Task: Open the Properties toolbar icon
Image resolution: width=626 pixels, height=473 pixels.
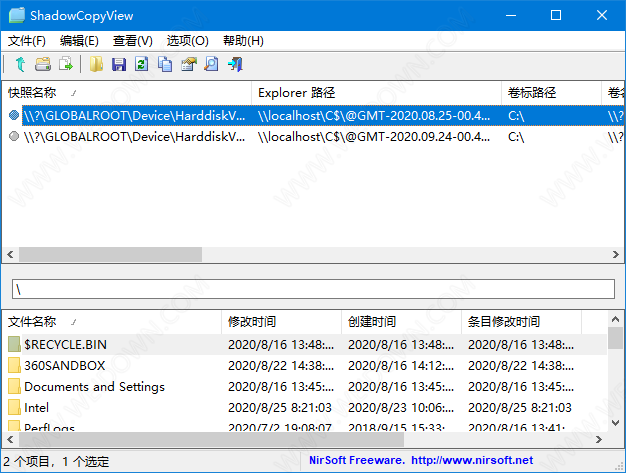Action: click(189, 64)
